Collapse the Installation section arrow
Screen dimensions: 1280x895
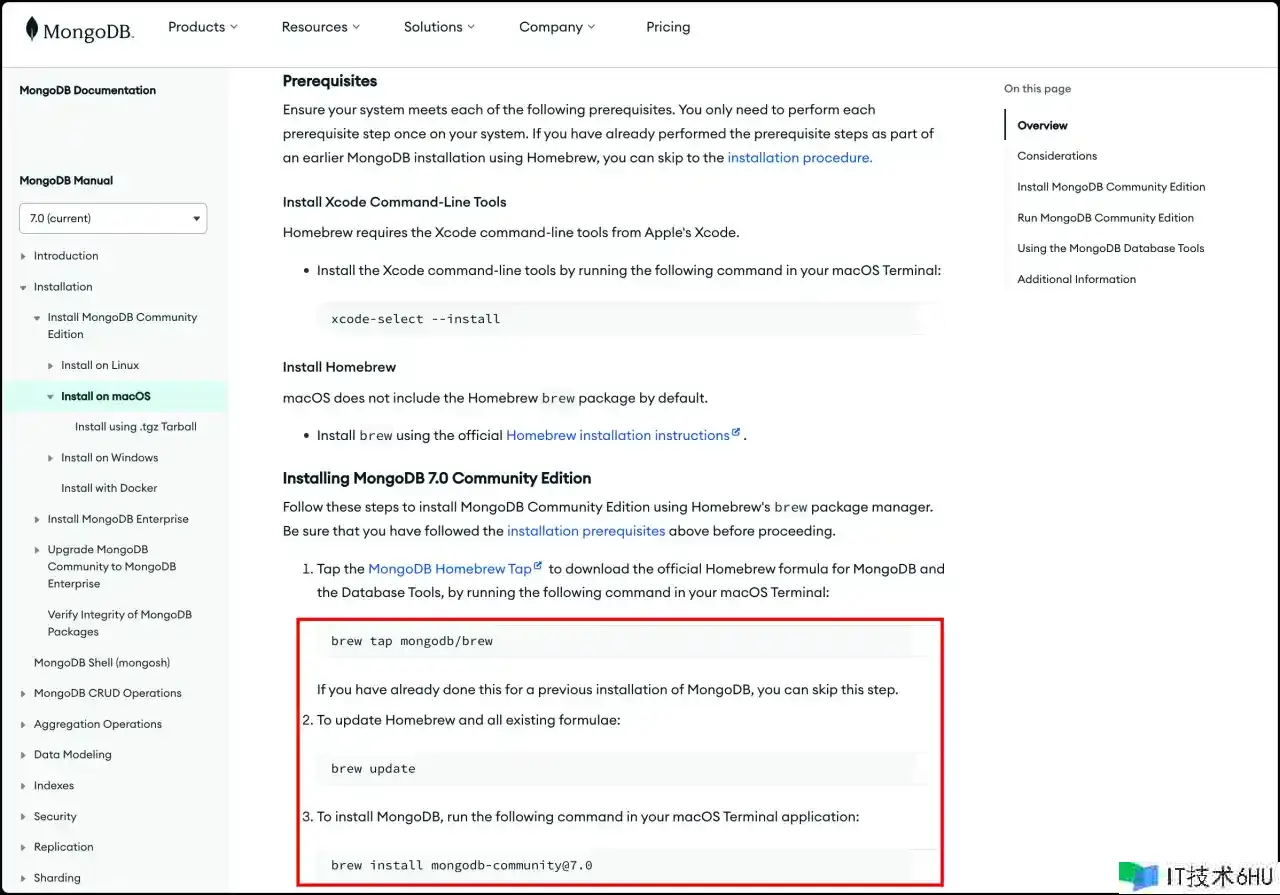(x=23, y=287)
